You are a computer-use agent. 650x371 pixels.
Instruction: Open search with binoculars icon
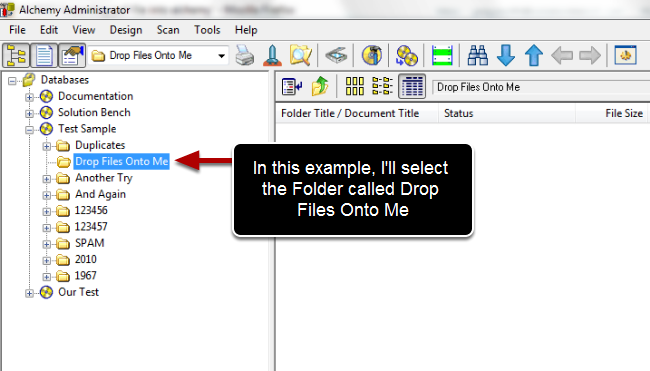coord(478,56)
